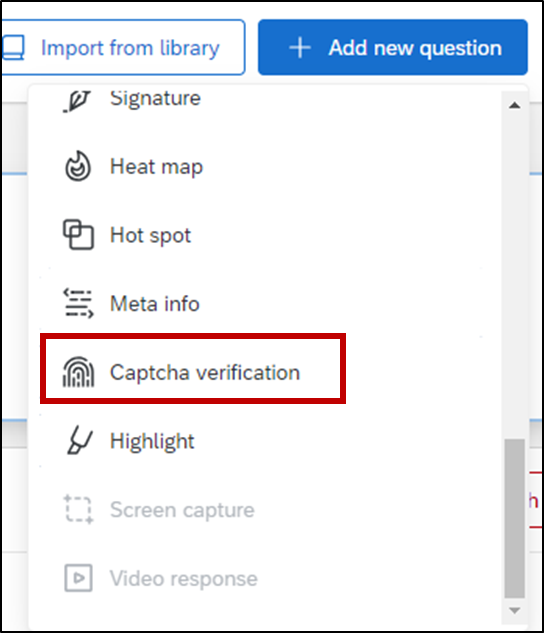This screenshot has width=544, height=633.
Task: Click the scrollbar up arrow
Action: 514,106
